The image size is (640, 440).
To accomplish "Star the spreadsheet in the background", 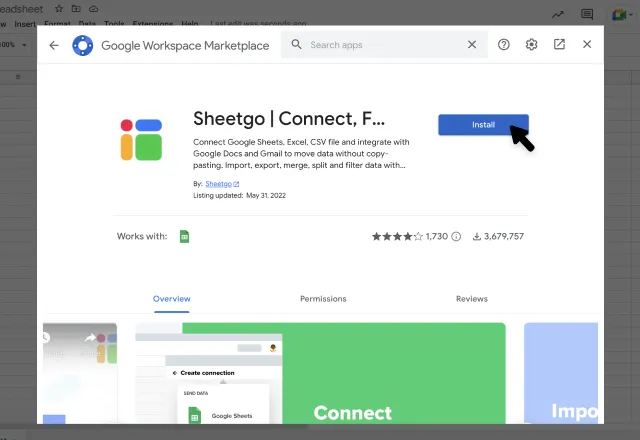I will (x=59, y=9).
